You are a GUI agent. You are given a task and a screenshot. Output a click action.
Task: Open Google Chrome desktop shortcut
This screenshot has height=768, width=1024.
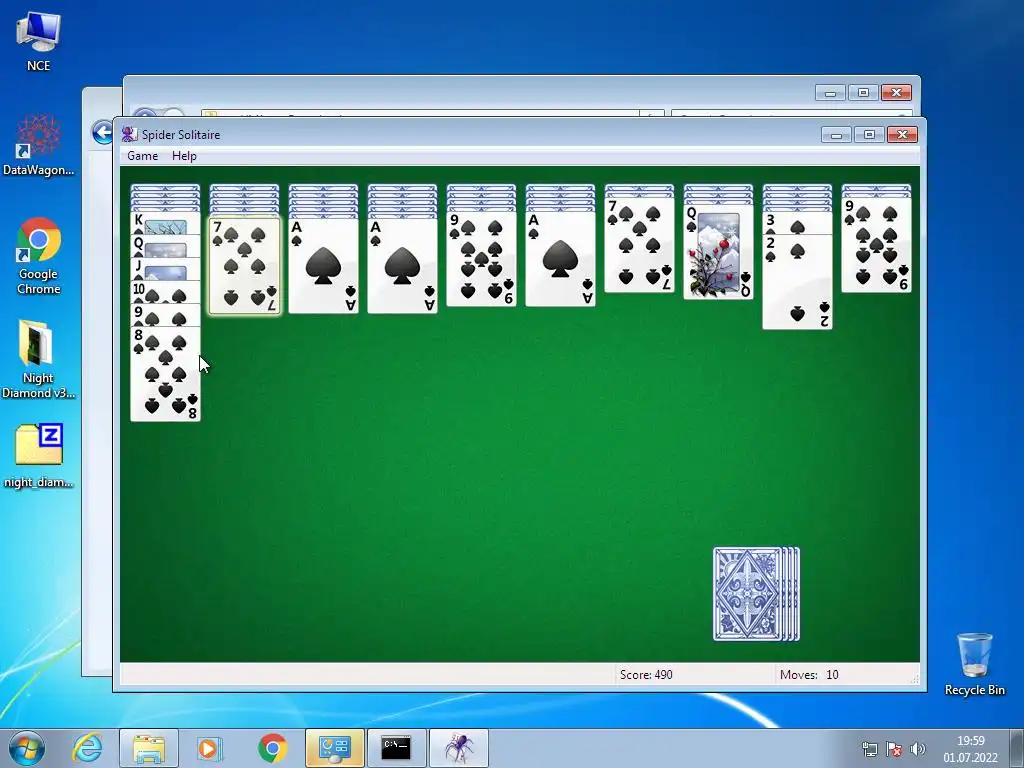tap(39, 256)
